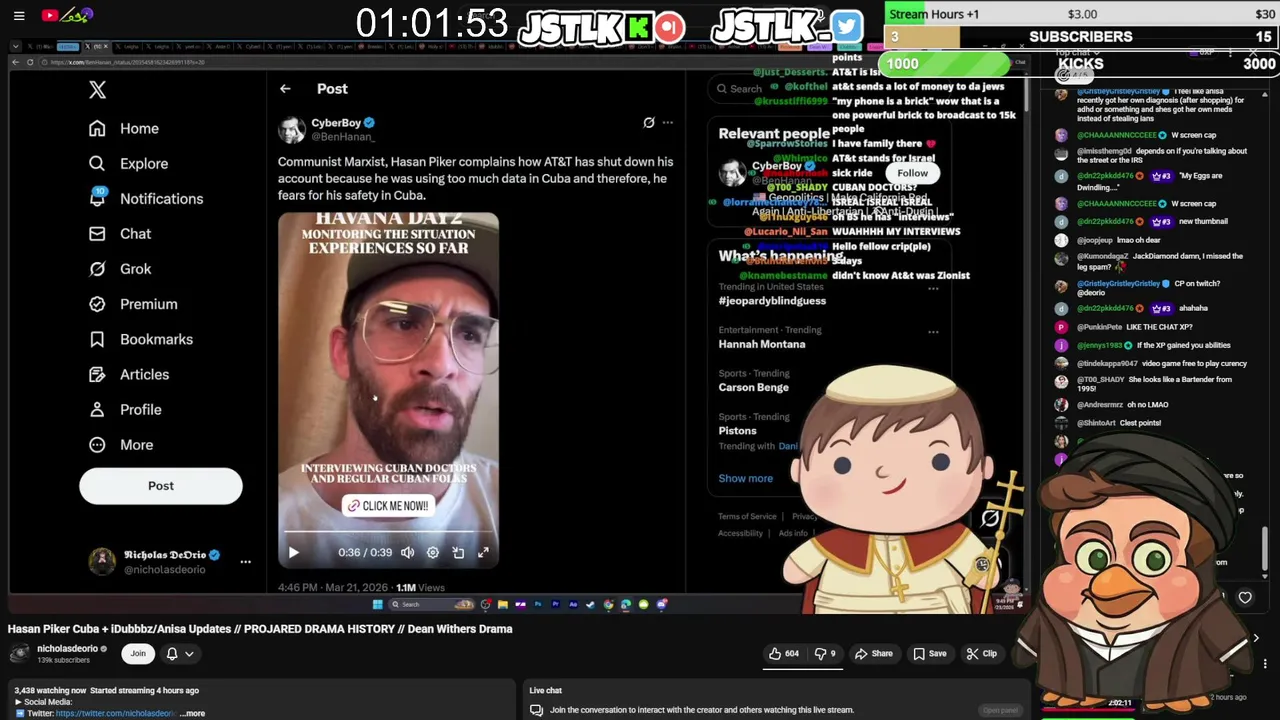Screen dimensions: 1280x720
Task: Open the twitter.com/nicholasdeorio link
Action: (x=116, y=714)
